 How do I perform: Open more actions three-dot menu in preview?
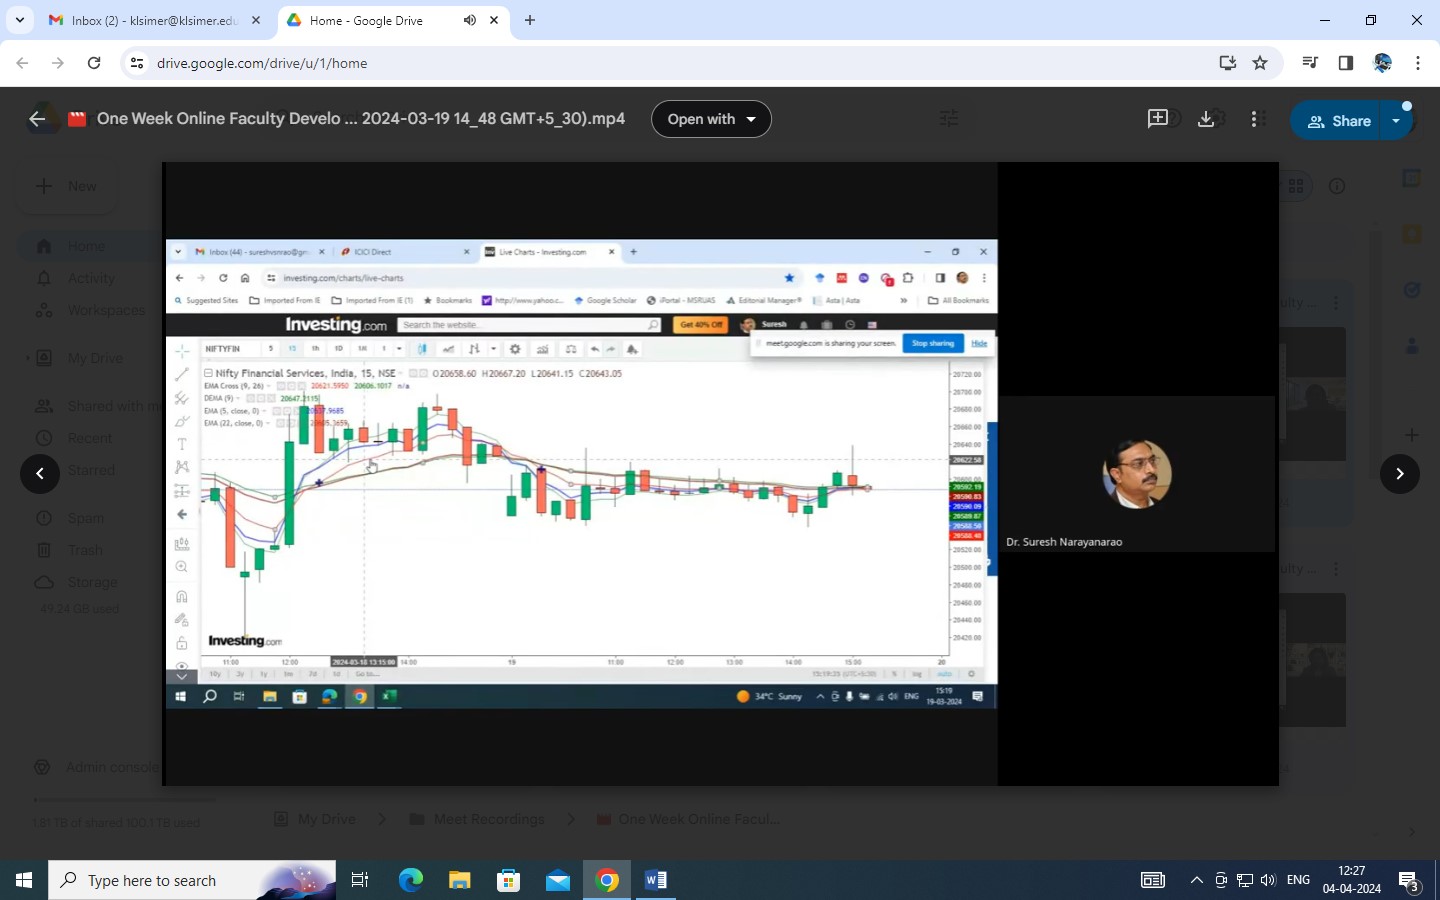point(1256,119)
